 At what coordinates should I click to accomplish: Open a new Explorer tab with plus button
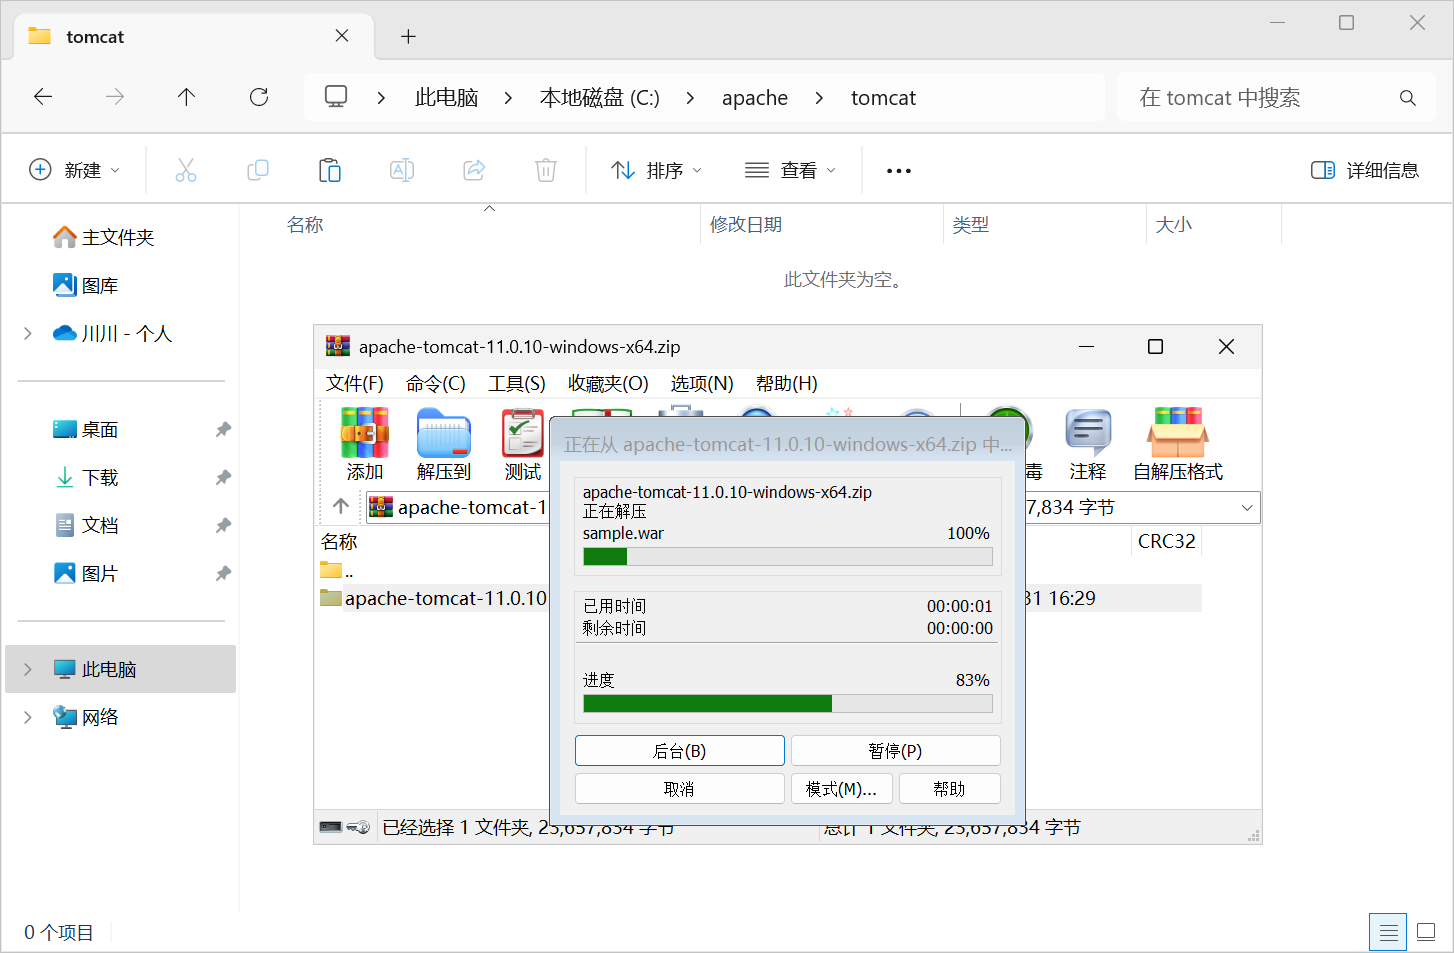[408, 37]
